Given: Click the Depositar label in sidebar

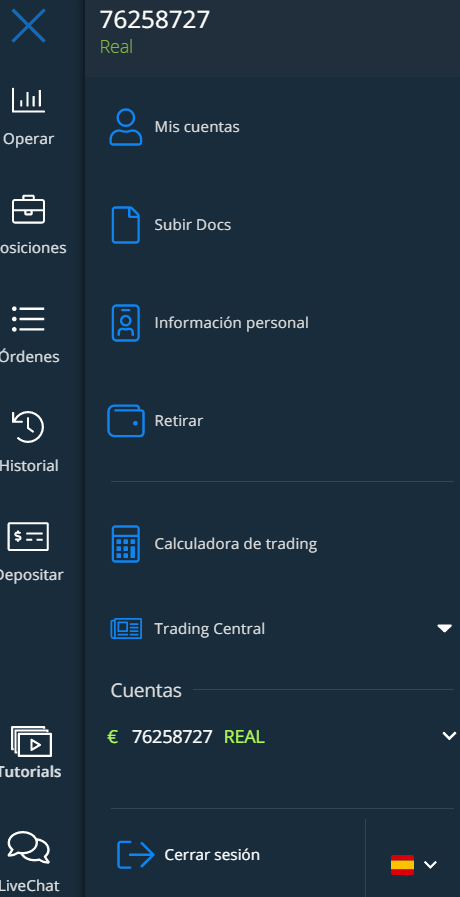Looking at the screenshot, I should tap(31, 575).
